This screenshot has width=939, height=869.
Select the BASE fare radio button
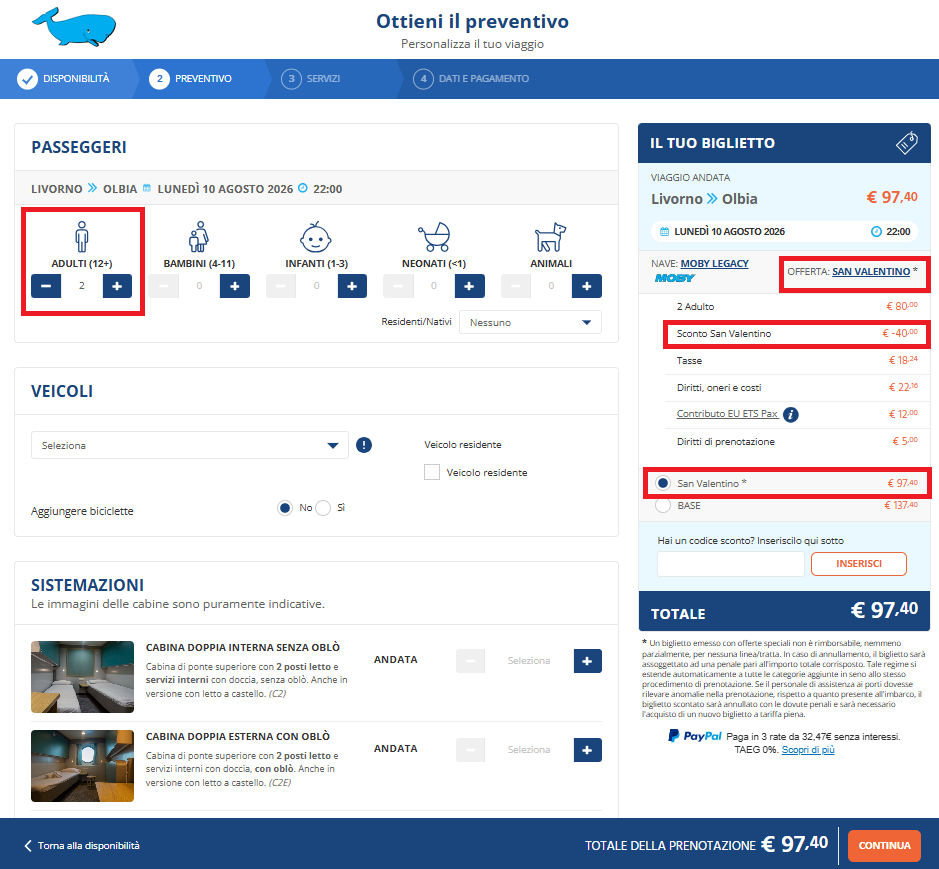point(663,506)
